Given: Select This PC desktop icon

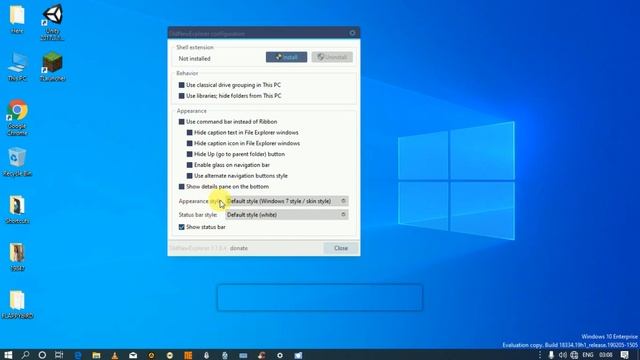Looking at the screenshot, I should [x=17, y=67].
